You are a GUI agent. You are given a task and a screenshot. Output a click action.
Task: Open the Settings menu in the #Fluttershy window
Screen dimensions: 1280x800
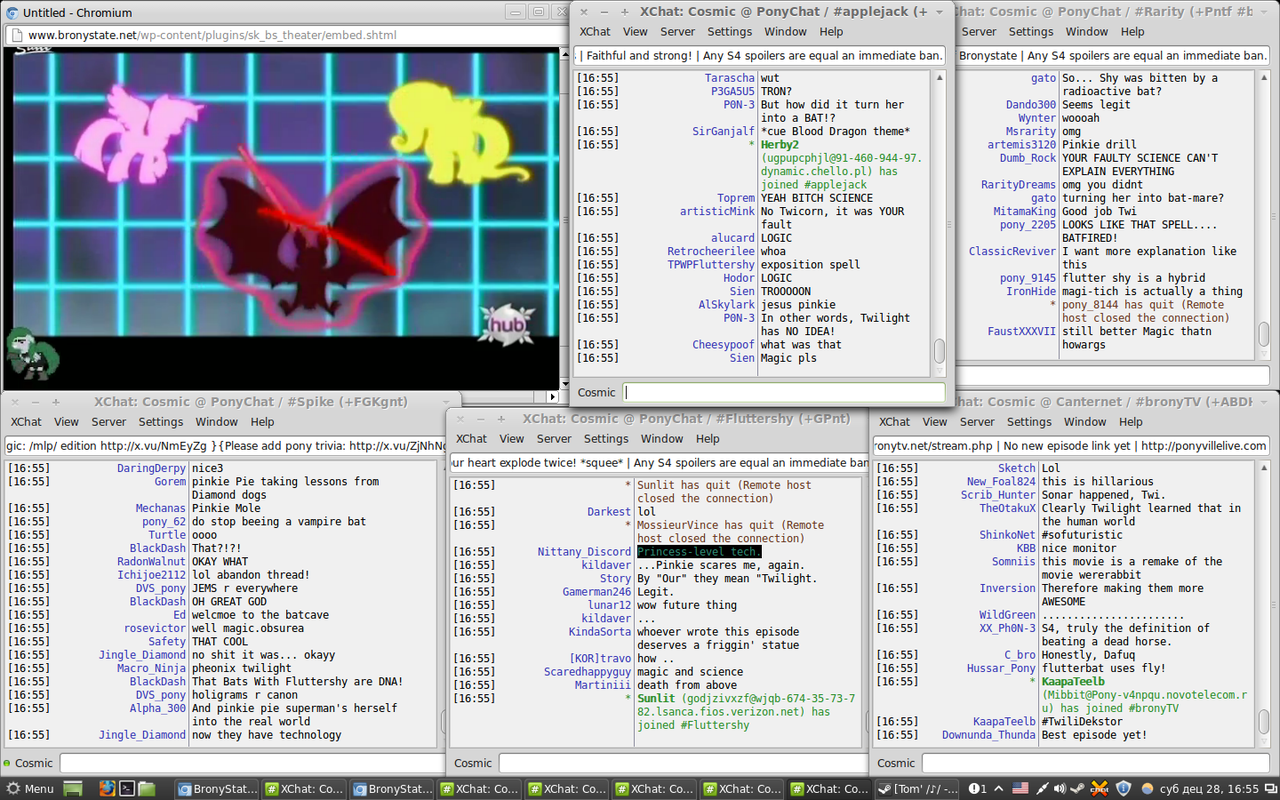(x=606, y=439)
